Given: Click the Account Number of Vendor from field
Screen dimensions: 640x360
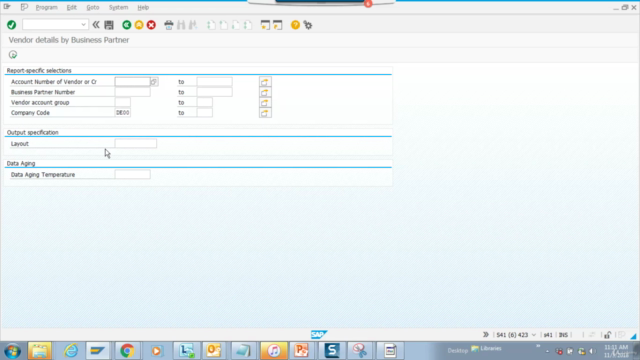Looking at the screenshot, I should 132,82.
